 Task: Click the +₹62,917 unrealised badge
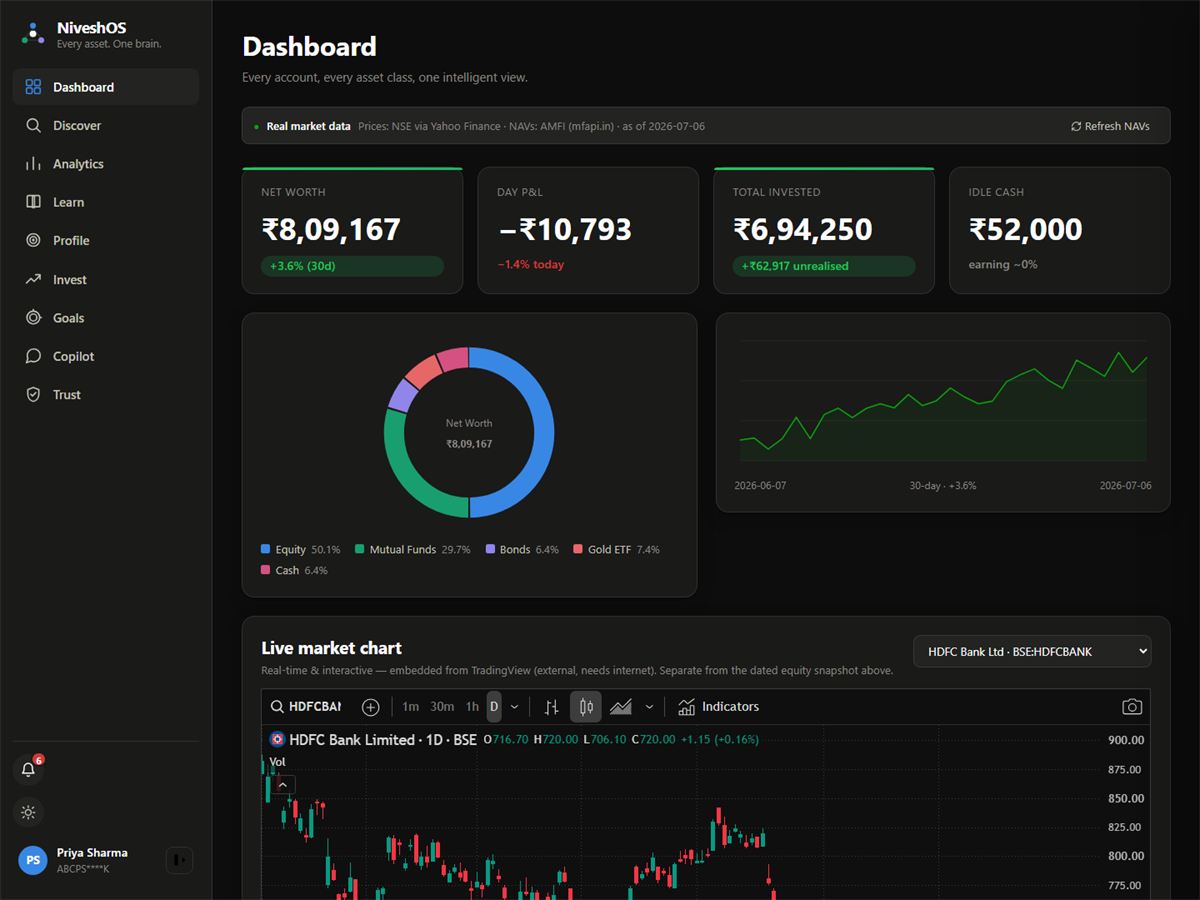tap(824, 266)
